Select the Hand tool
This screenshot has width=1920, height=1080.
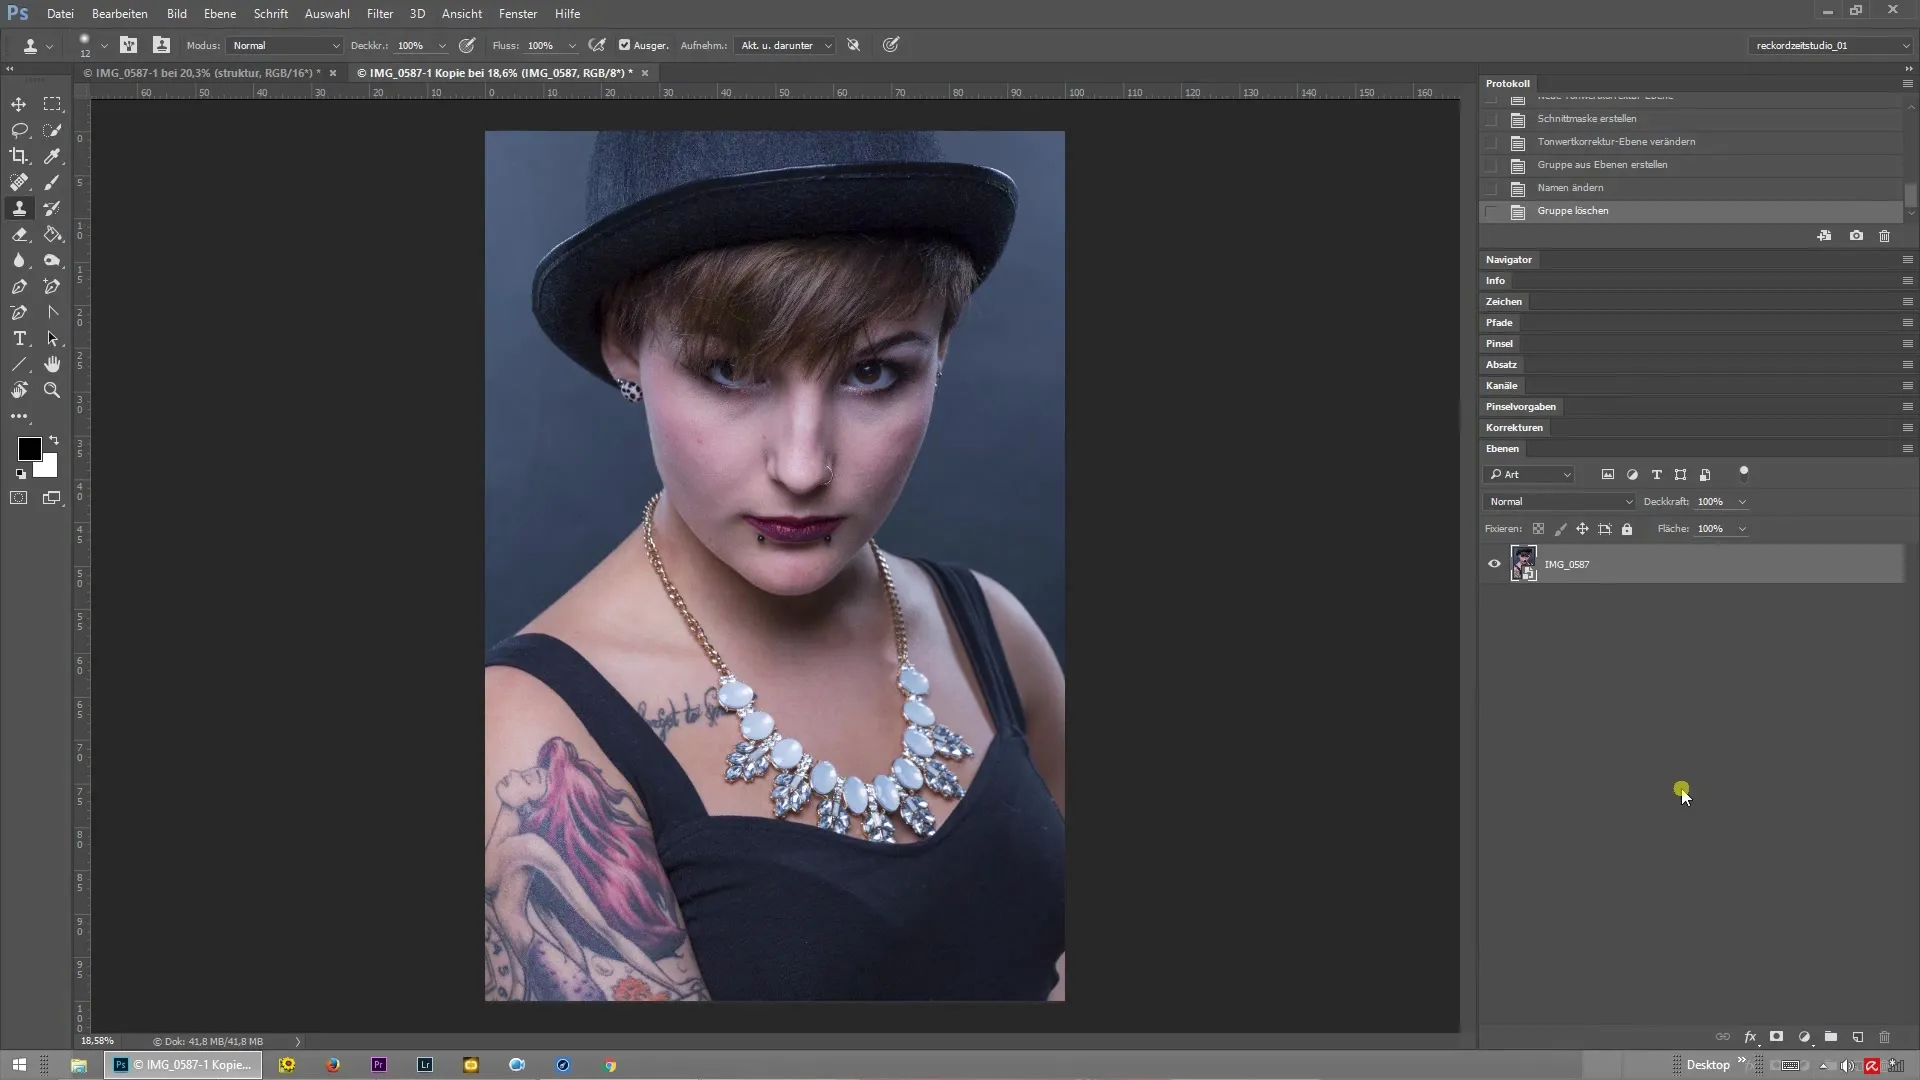pos(52,364)
